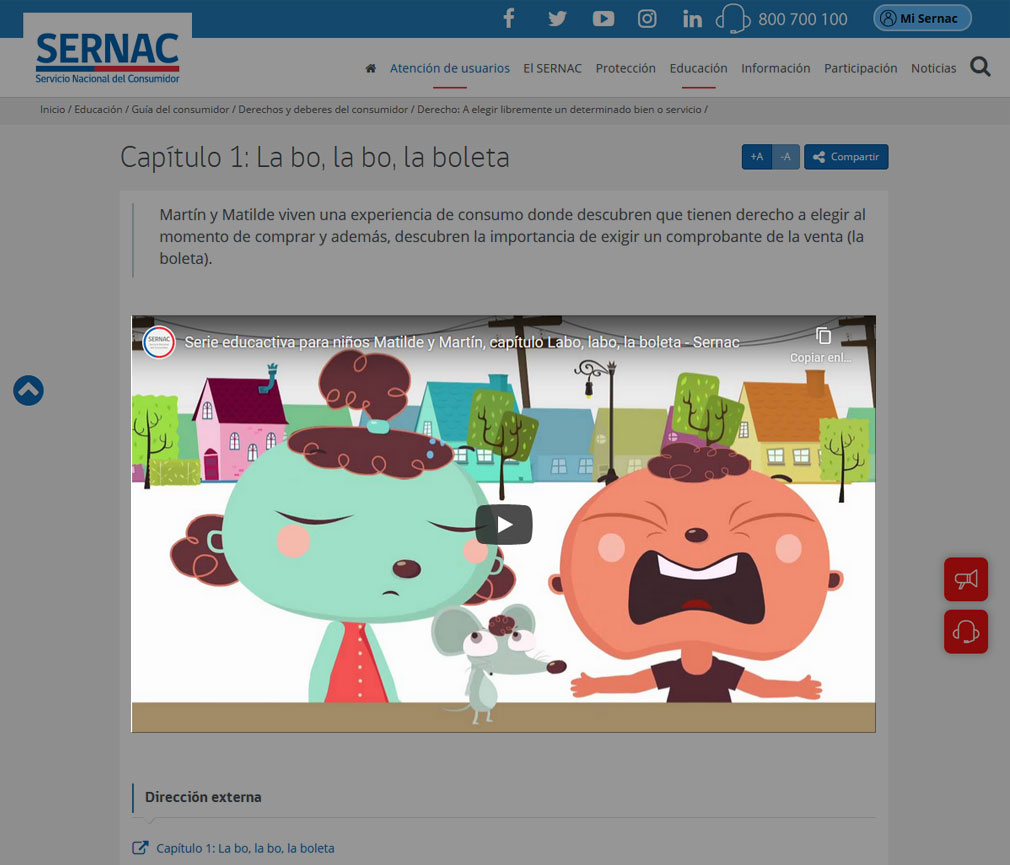Open El SERNAC menu
Image resolution: width=1010 pixels, height=865 pixels.
(552, 68)
